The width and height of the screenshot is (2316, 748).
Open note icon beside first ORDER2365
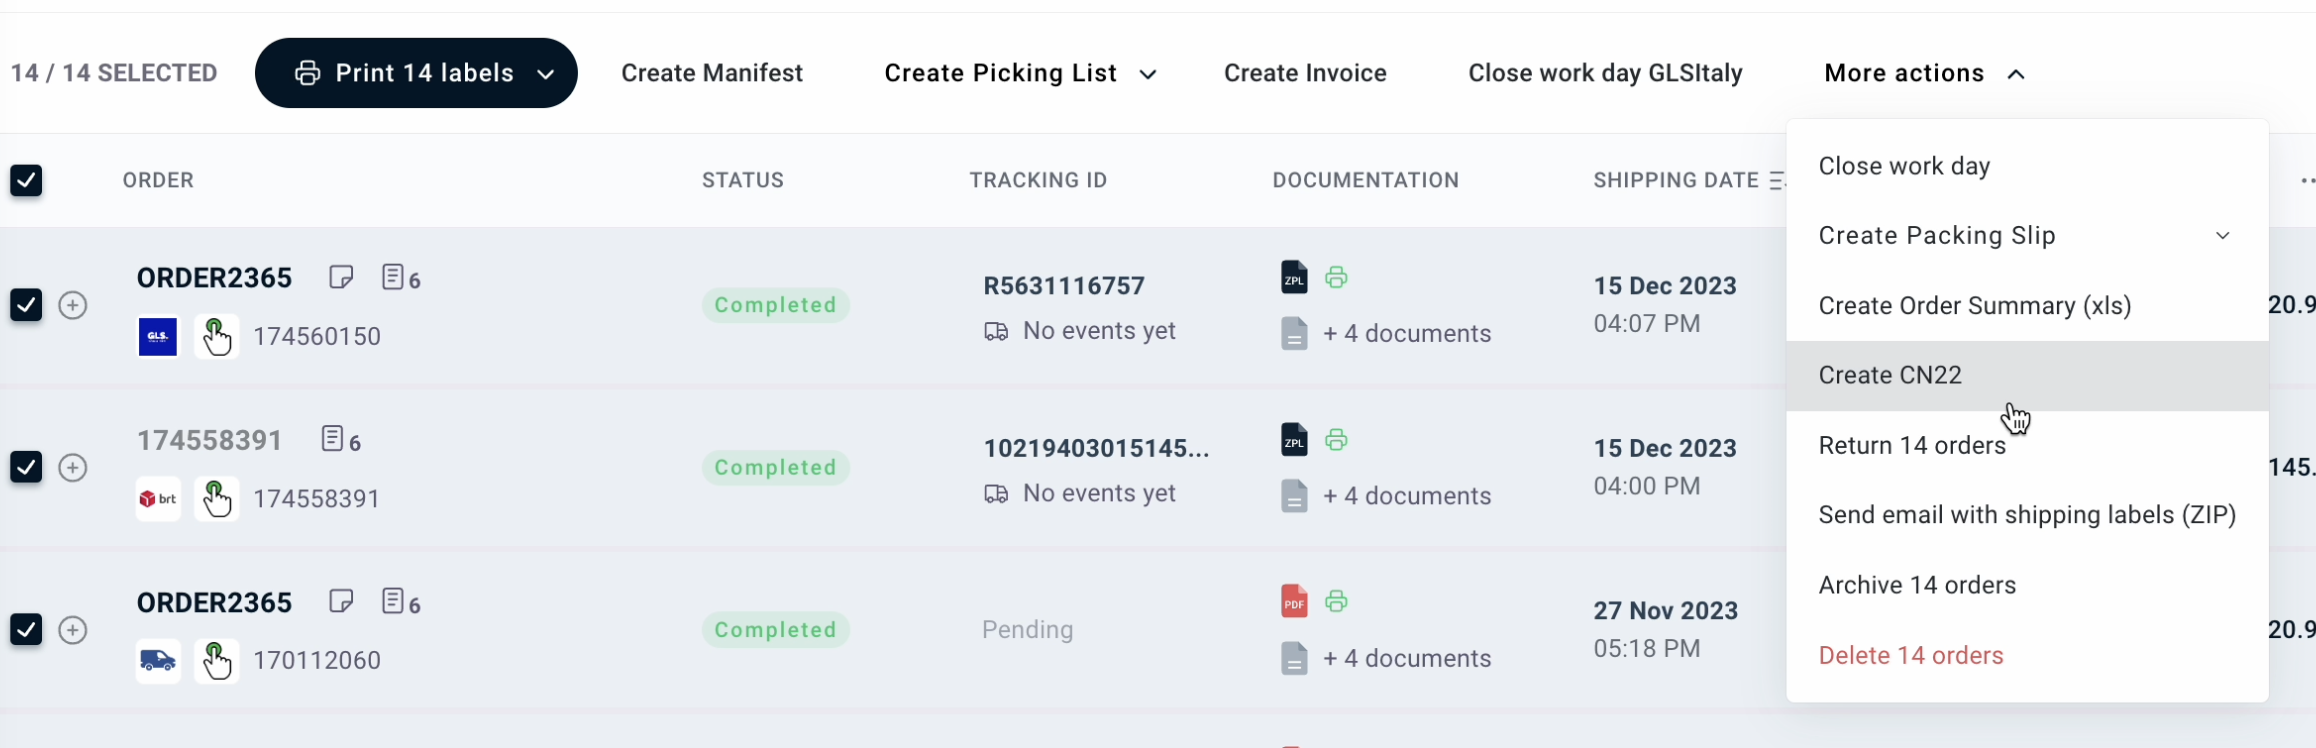coord(341,277)
